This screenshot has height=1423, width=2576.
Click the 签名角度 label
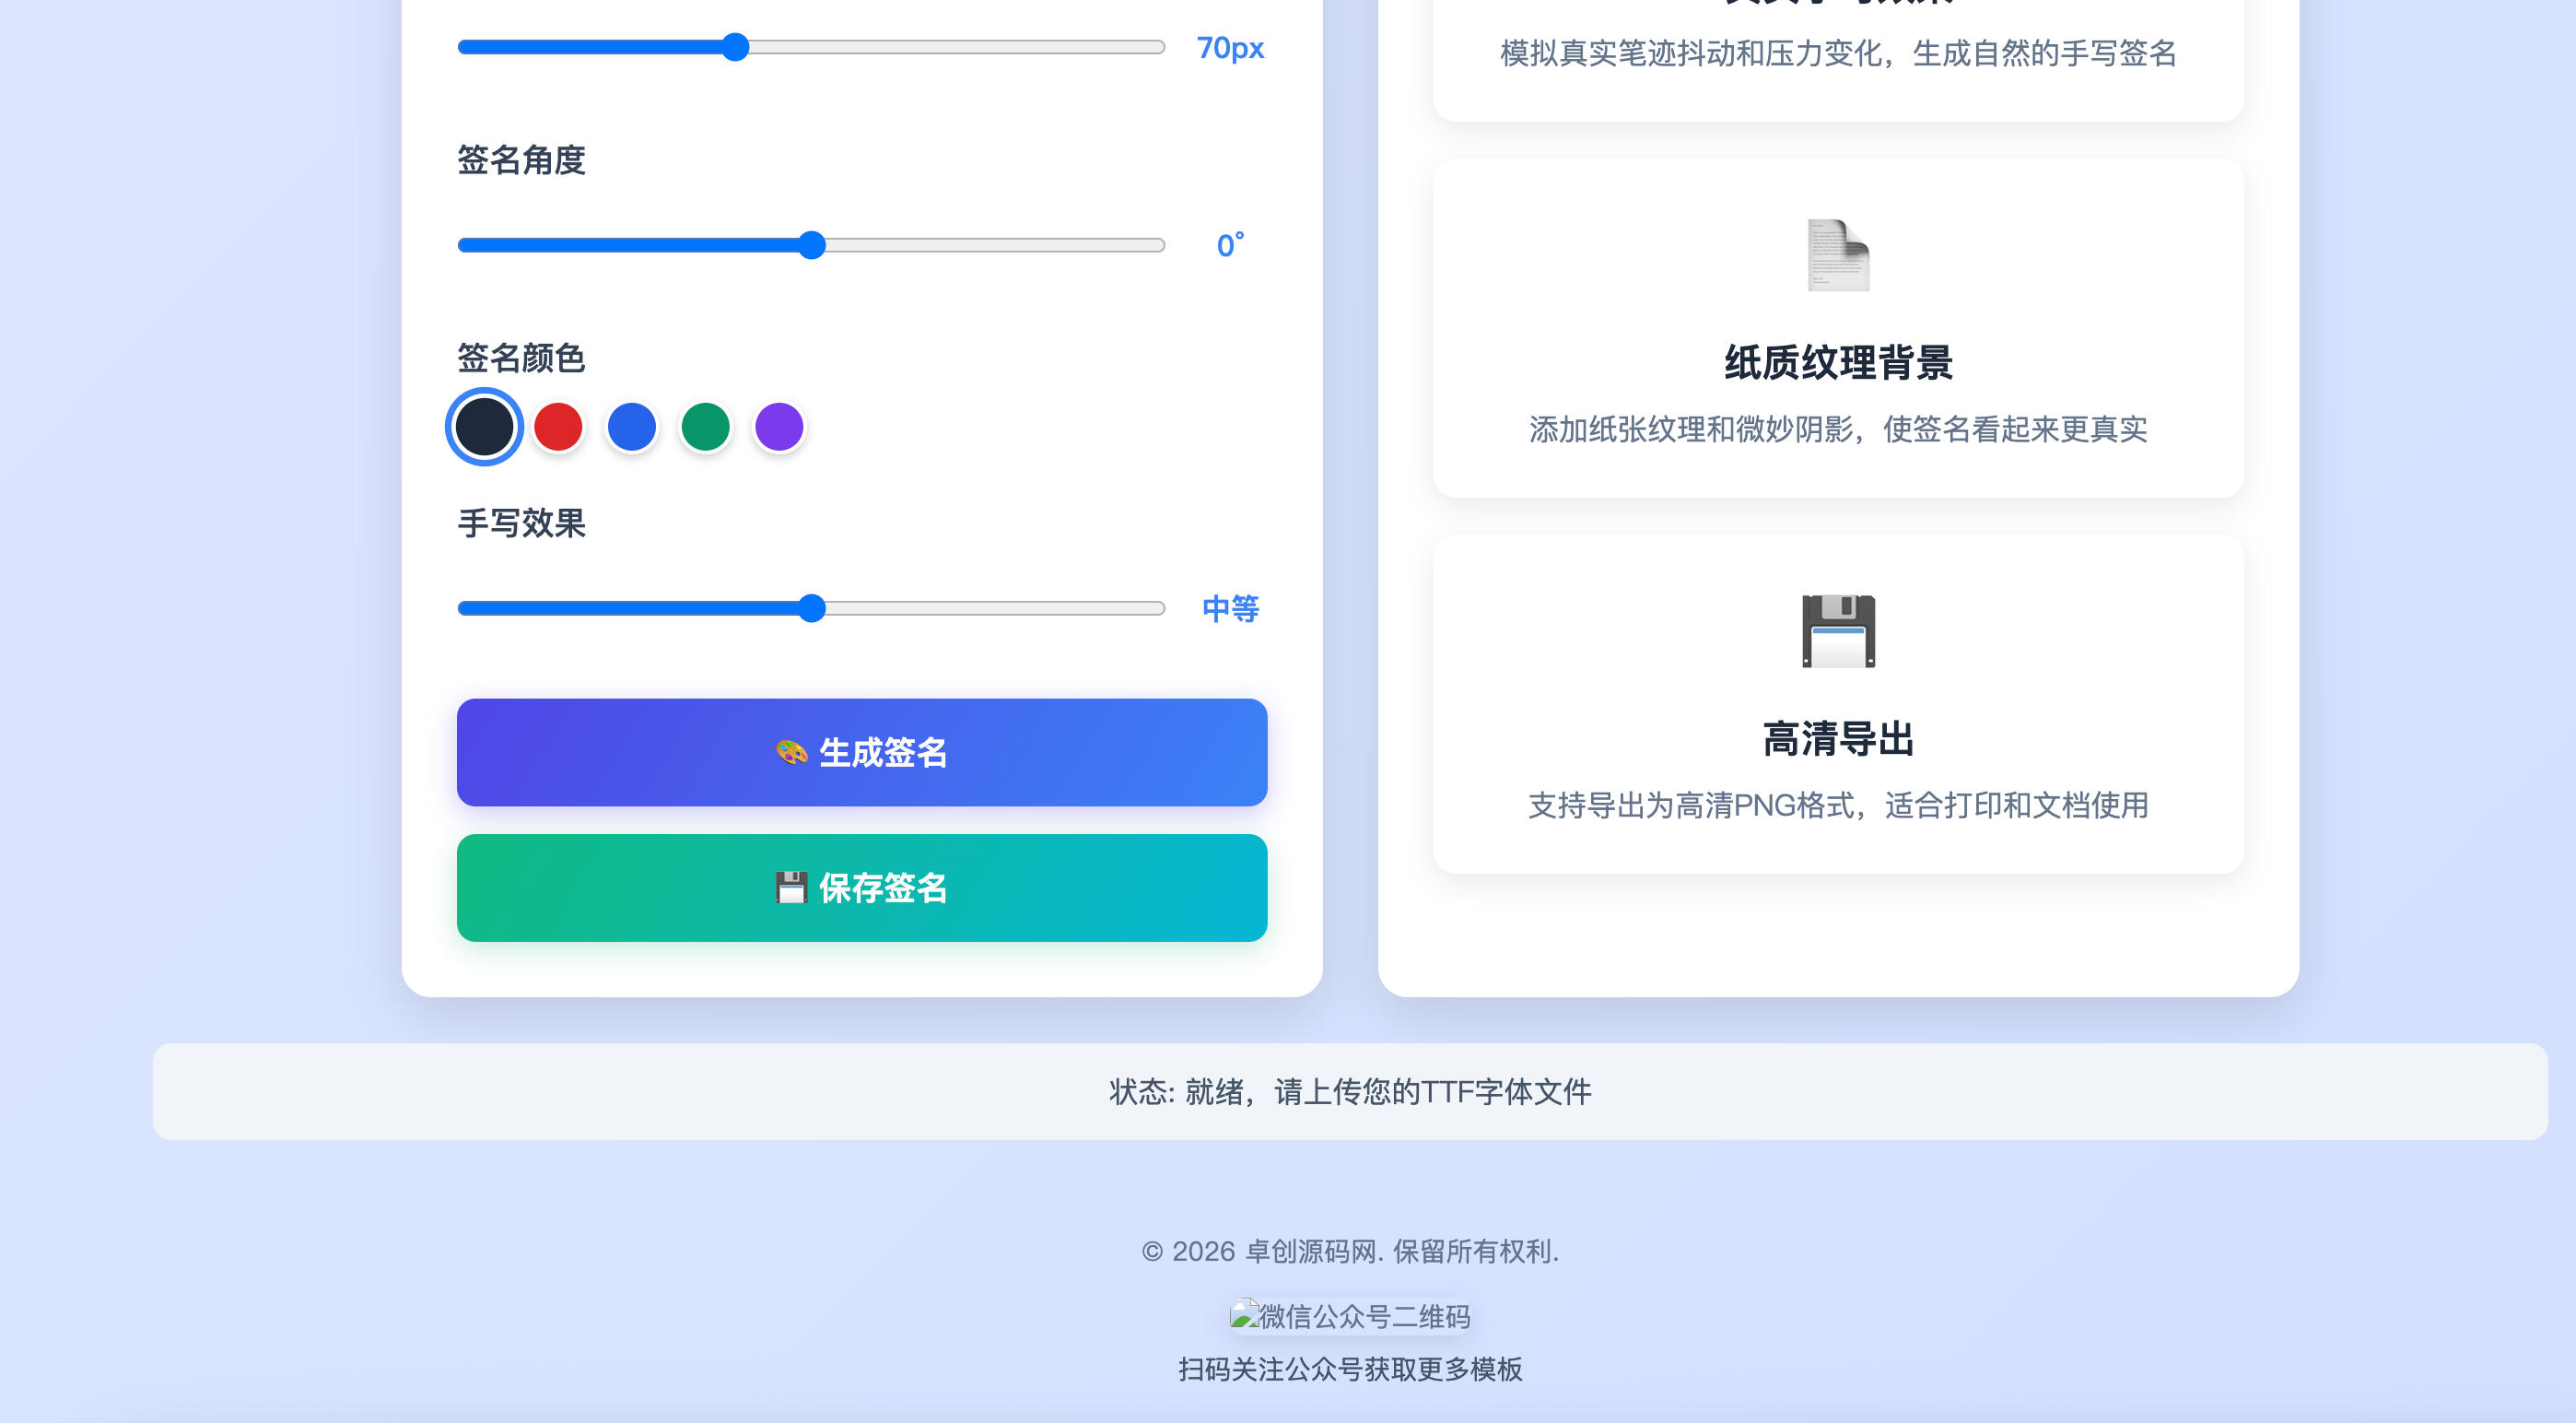(521, 160)
